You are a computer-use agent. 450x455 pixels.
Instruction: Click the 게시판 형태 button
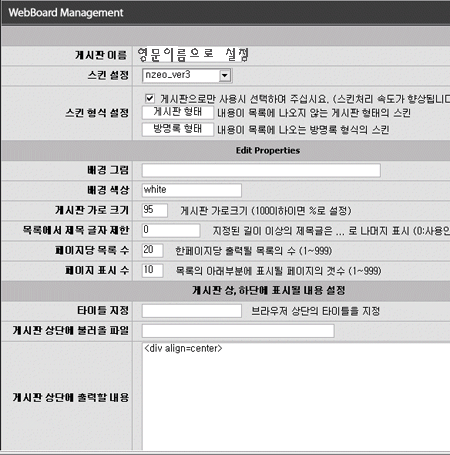178,112
